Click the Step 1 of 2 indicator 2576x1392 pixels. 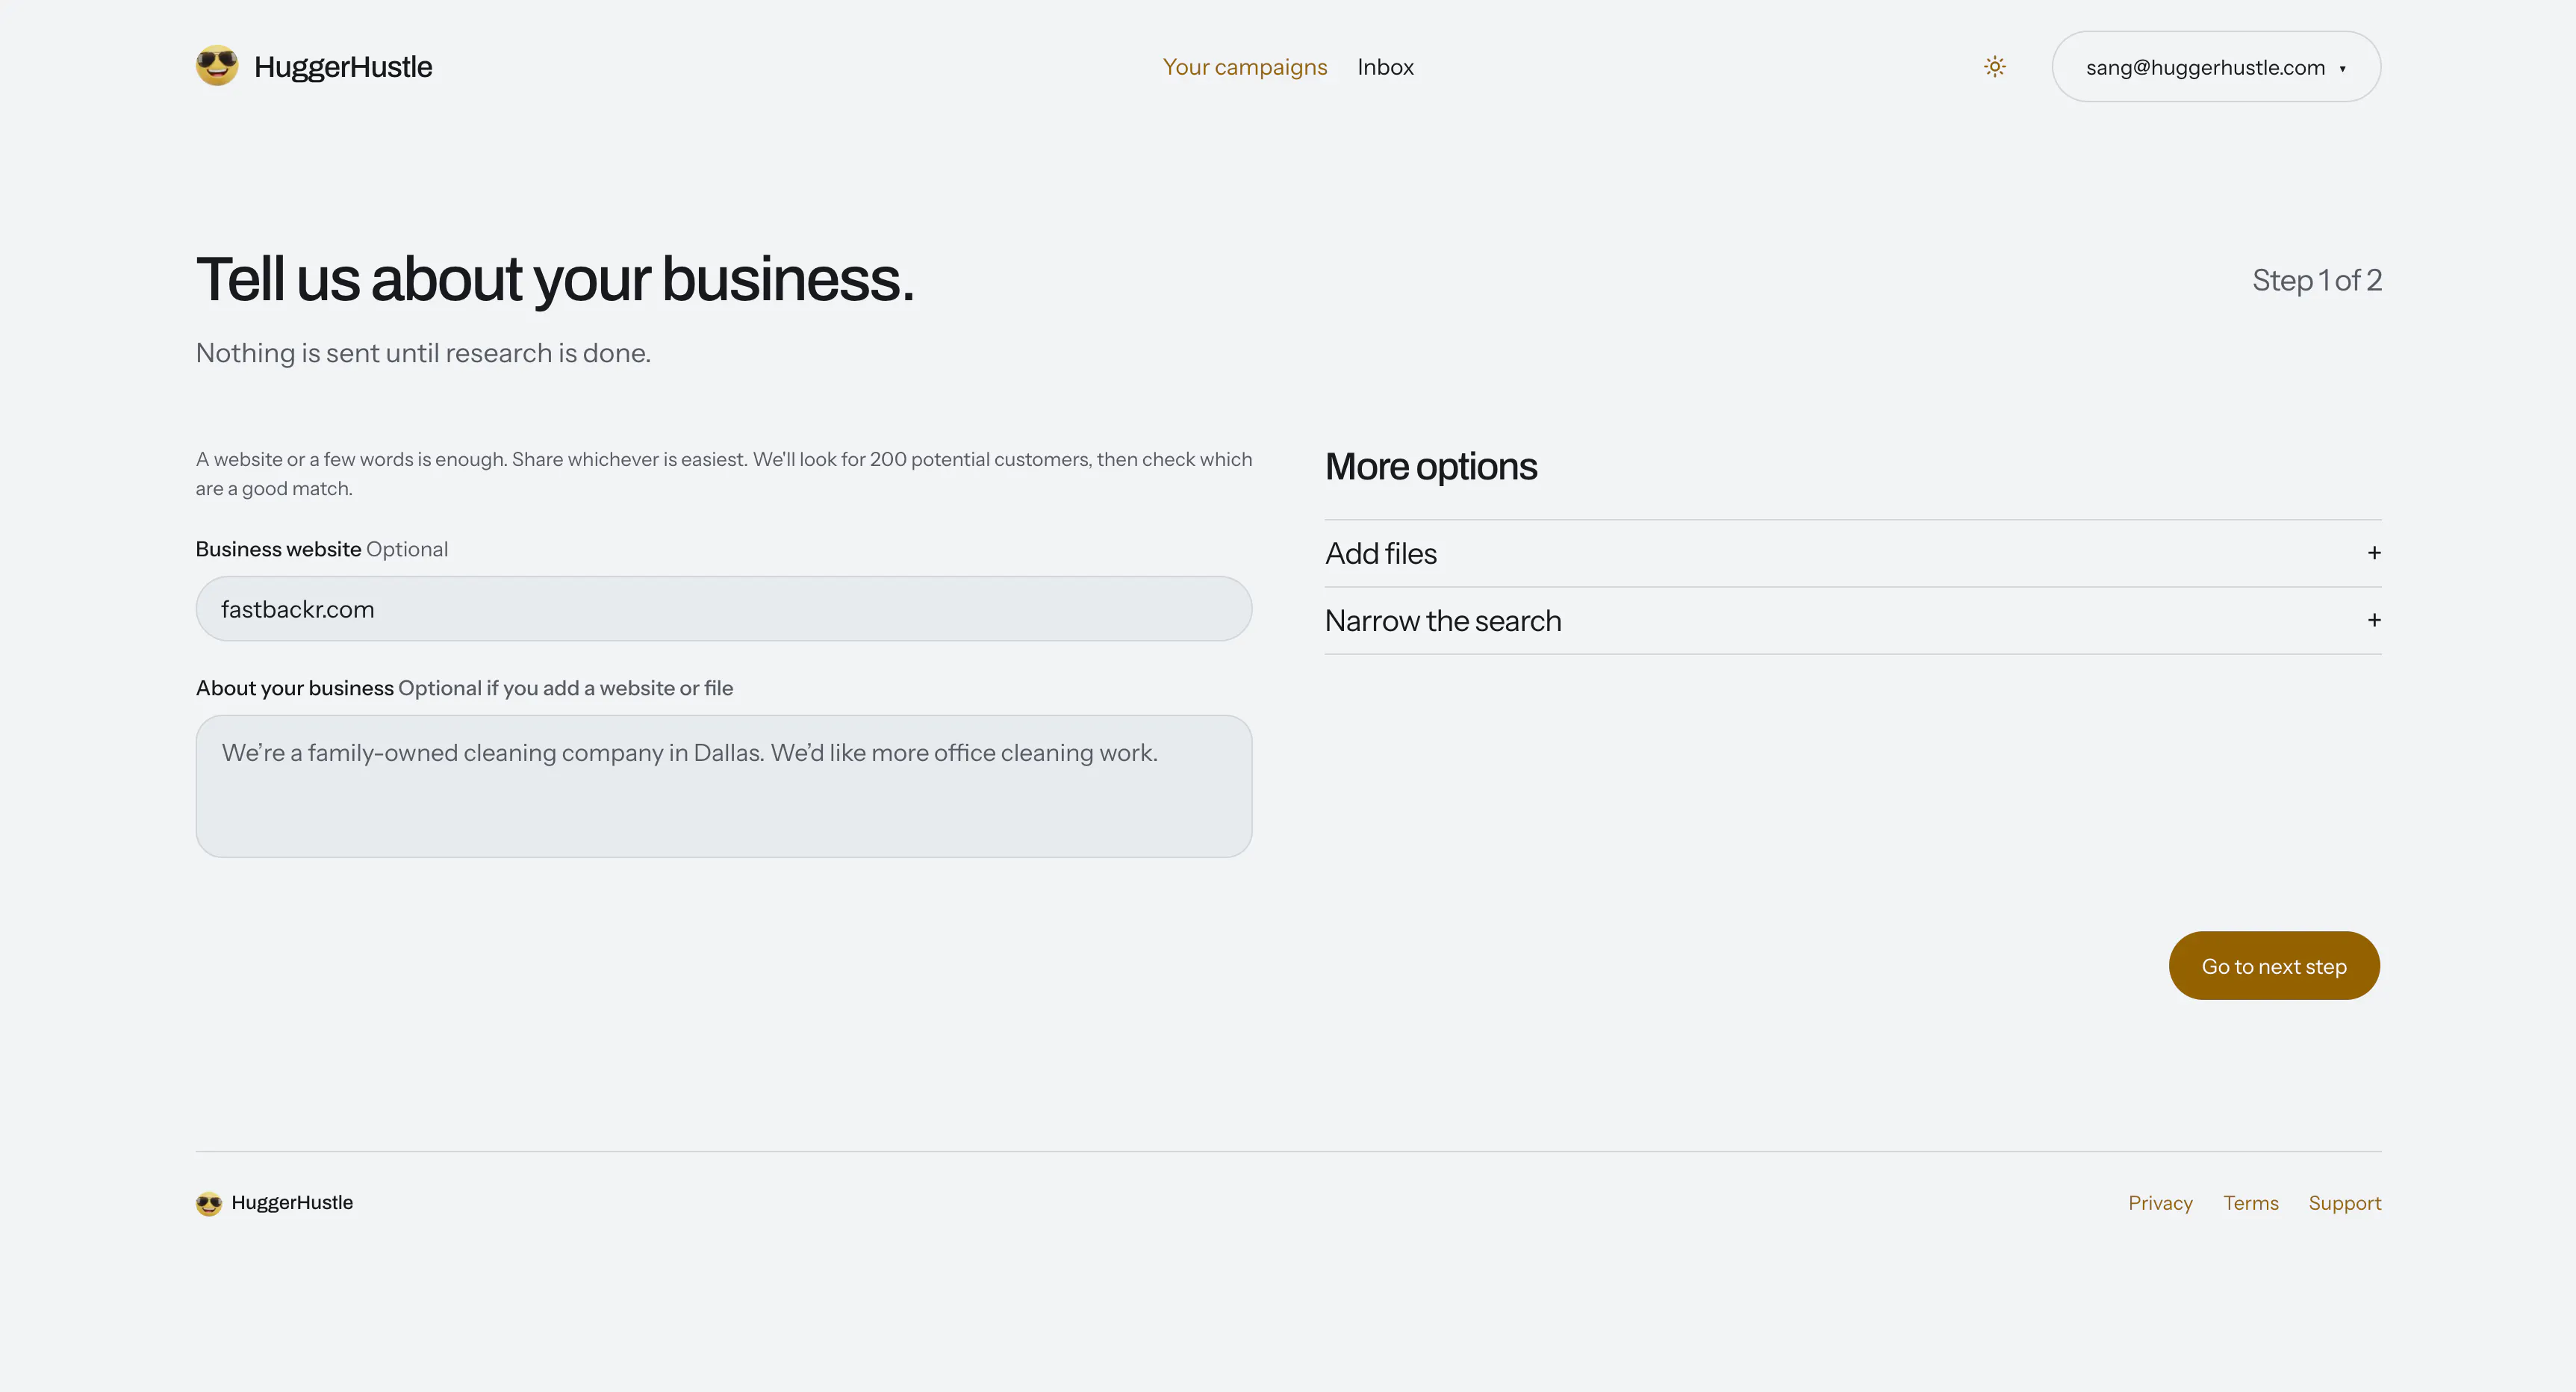click(2317, 280)
